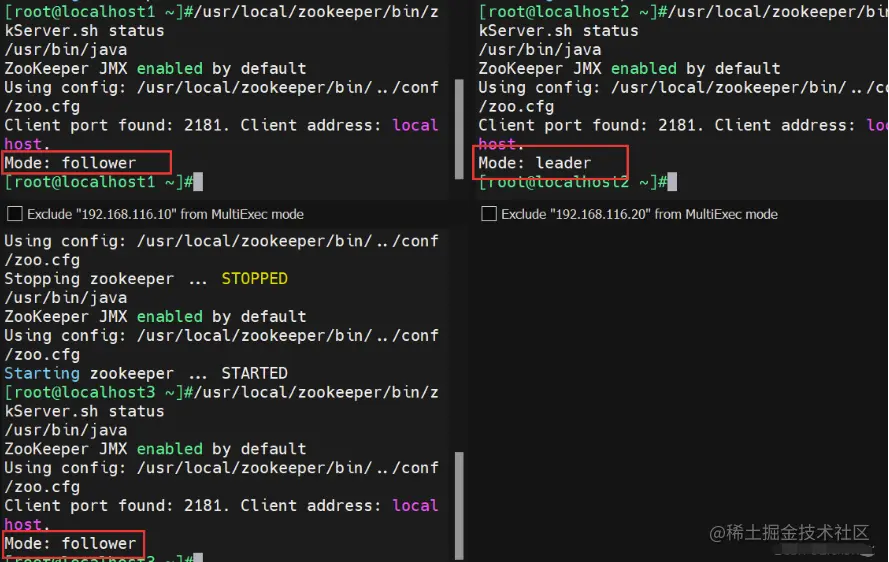Click the blue "Starting" word in localhost3 terminal
The height and width of the screenshot is (562, 889).
click(42, 374)
